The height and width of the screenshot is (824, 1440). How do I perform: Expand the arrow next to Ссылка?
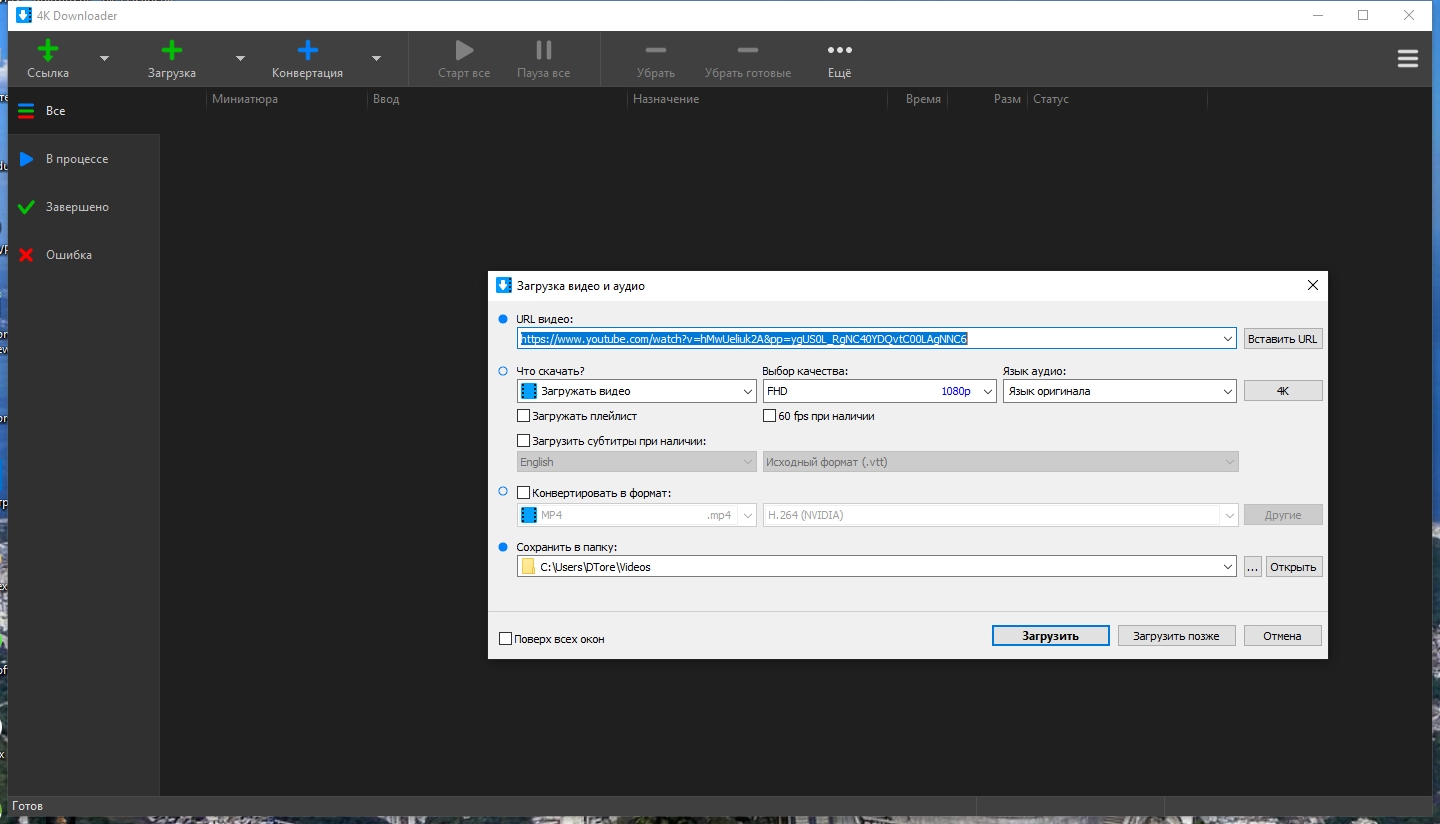[x=104, y=59]
